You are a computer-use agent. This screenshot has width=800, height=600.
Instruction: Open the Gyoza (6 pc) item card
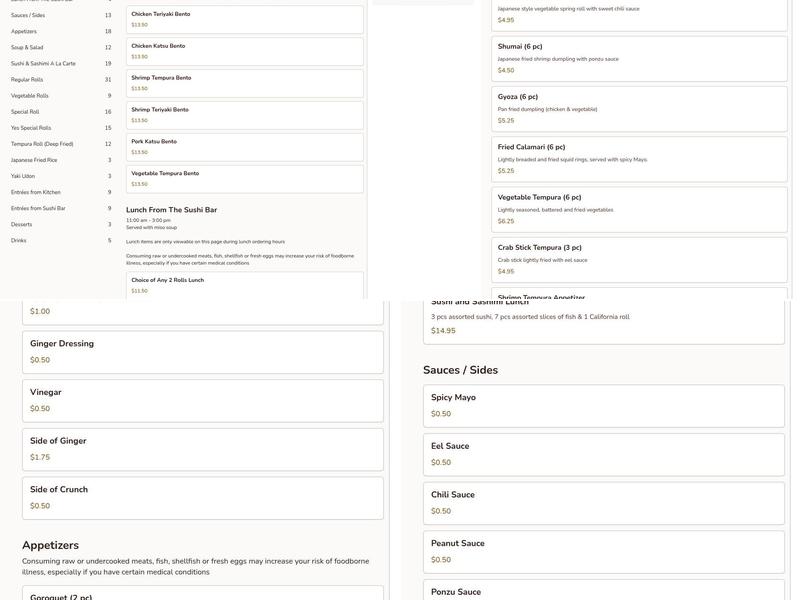pyautogui.click(x=639, y=108)
